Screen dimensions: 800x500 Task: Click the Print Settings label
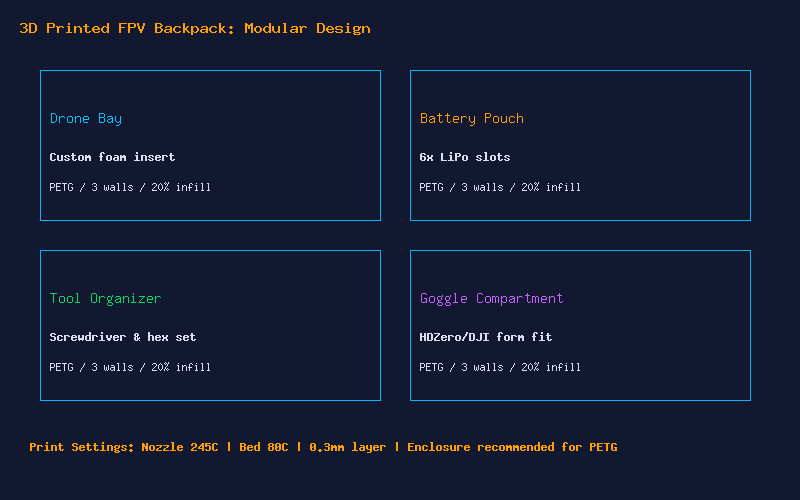point(82,447)
